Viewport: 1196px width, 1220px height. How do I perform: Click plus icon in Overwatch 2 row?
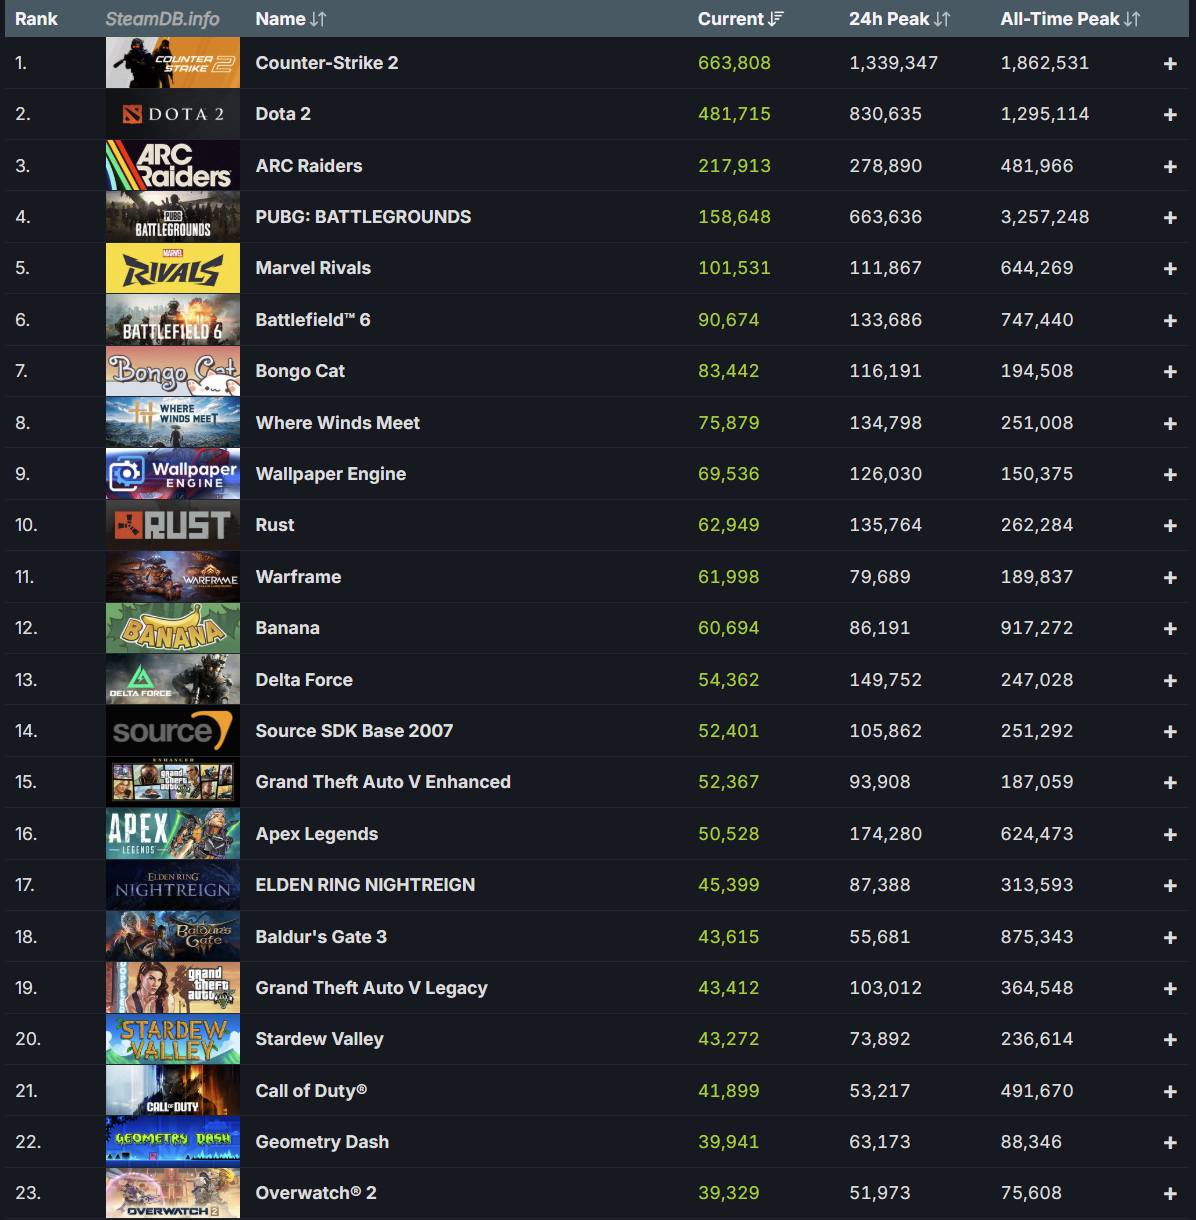point(1170,1194)
